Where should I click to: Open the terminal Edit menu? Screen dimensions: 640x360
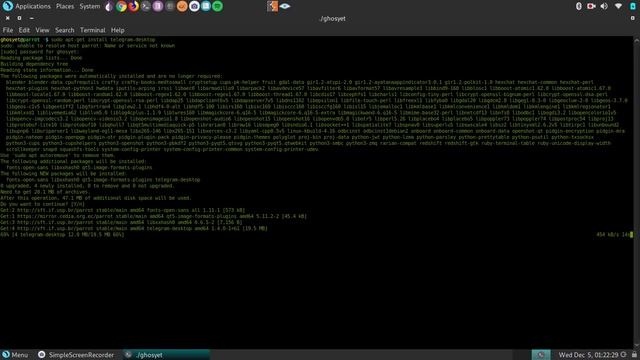click(x=24, y=30)
